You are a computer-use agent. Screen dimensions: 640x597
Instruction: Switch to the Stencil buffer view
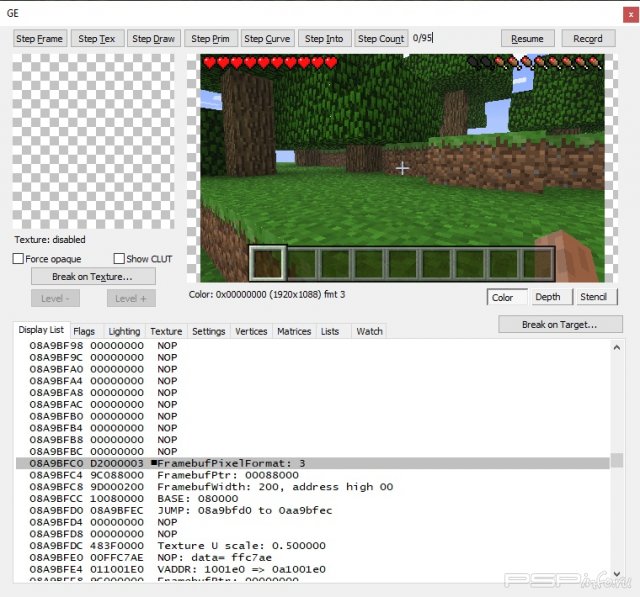pyautogui.click(x=593, y=297)
